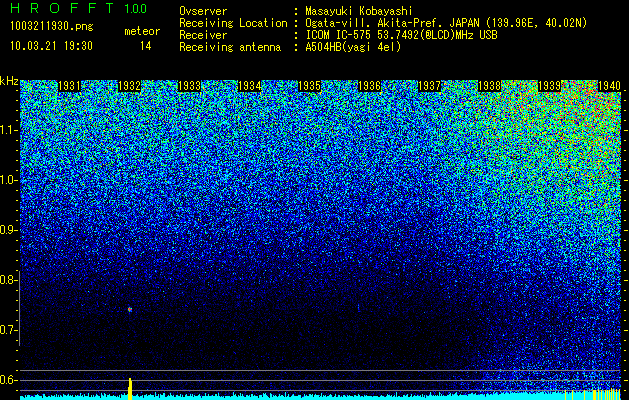
Task: Click the 1938 time marker
Action: 489,86
